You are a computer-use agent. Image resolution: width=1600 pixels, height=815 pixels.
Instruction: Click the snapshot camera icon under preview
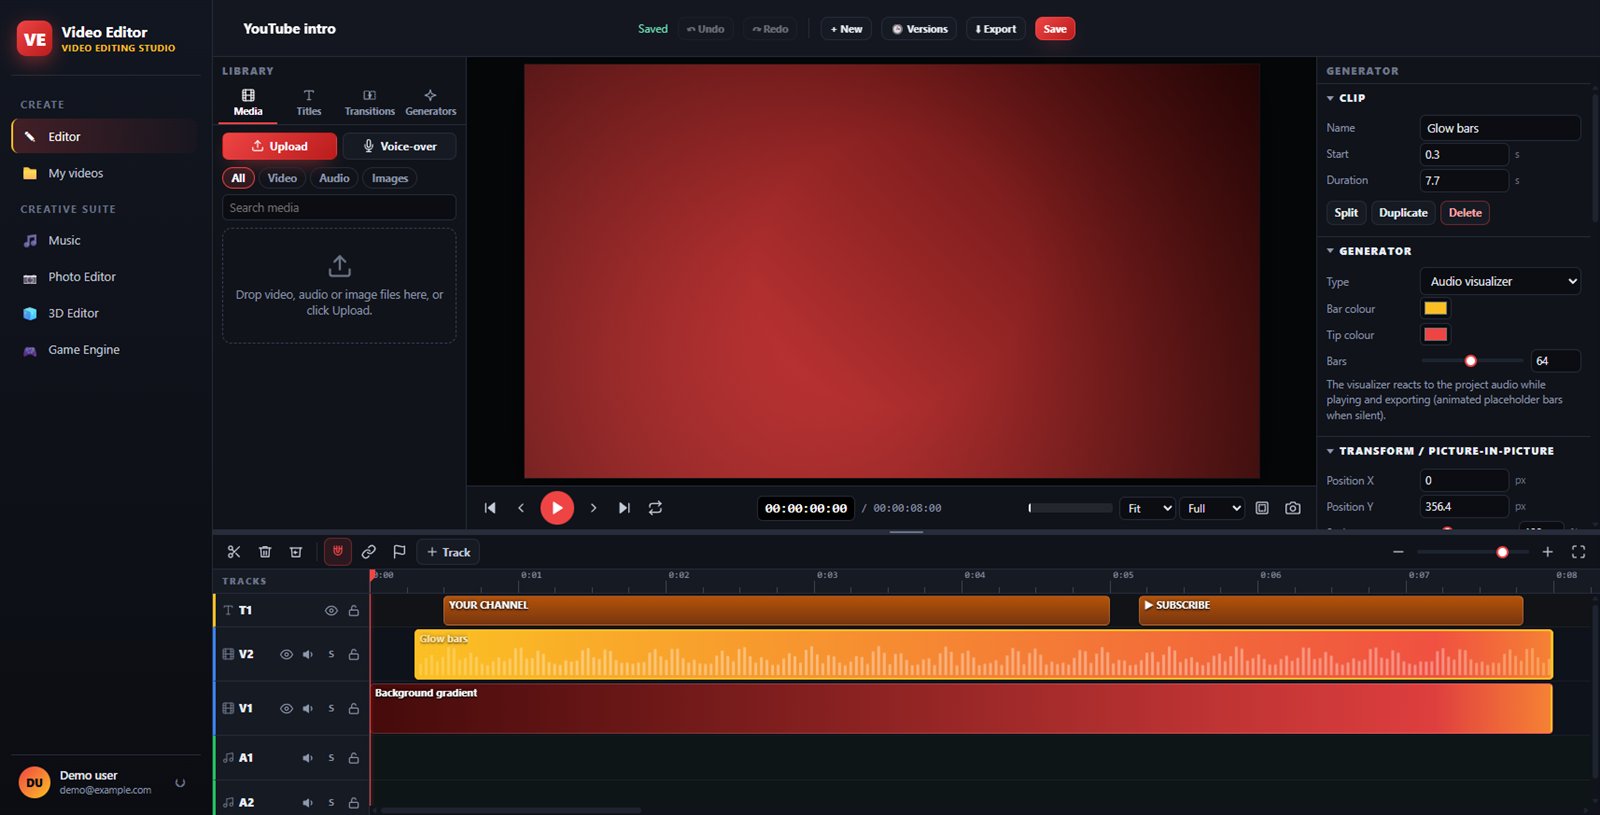coord(1293,508)
